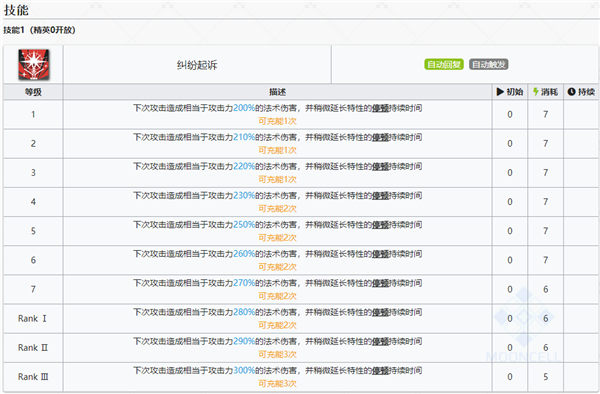This screenshot has width=600, height=394.
Task: Select the Rank Ⅲ level cell
Action: coord(33,377)
